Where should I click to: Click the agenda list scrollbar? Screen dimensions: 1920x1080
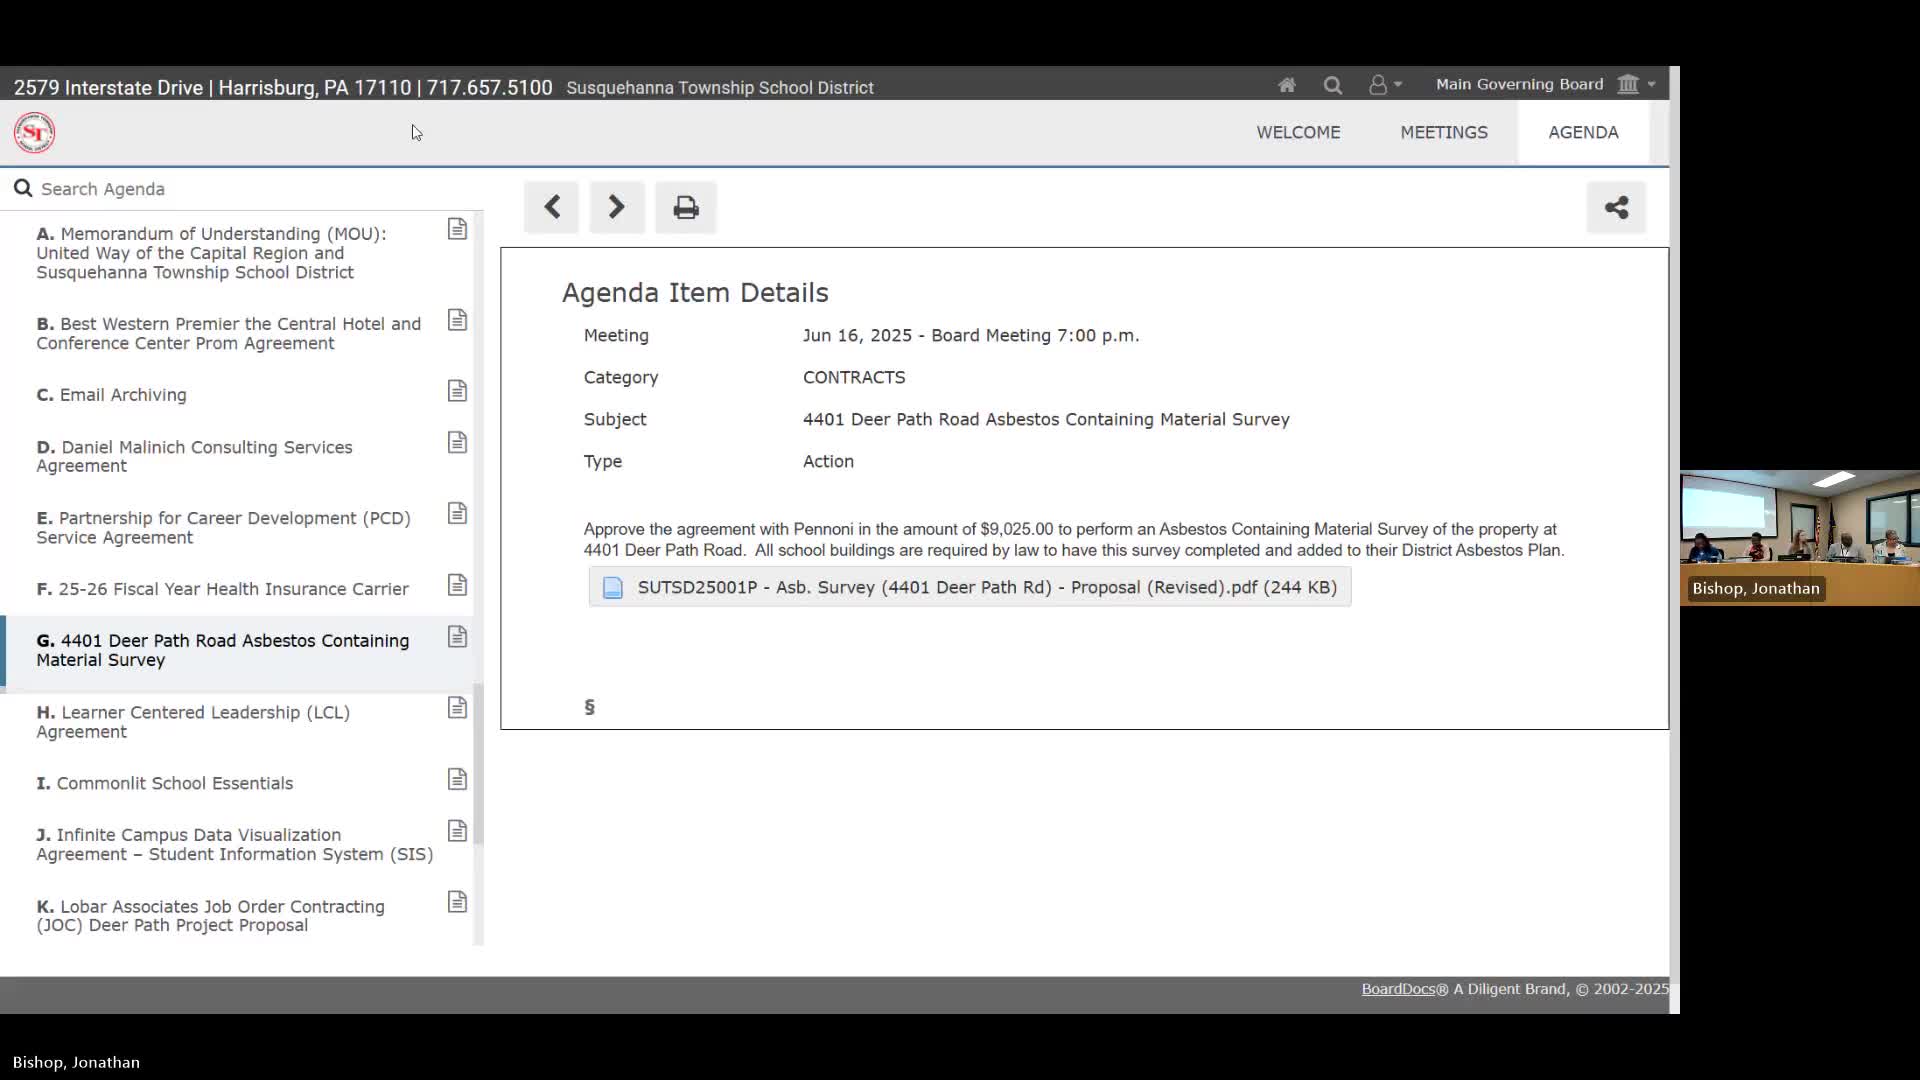click(478, 764)
